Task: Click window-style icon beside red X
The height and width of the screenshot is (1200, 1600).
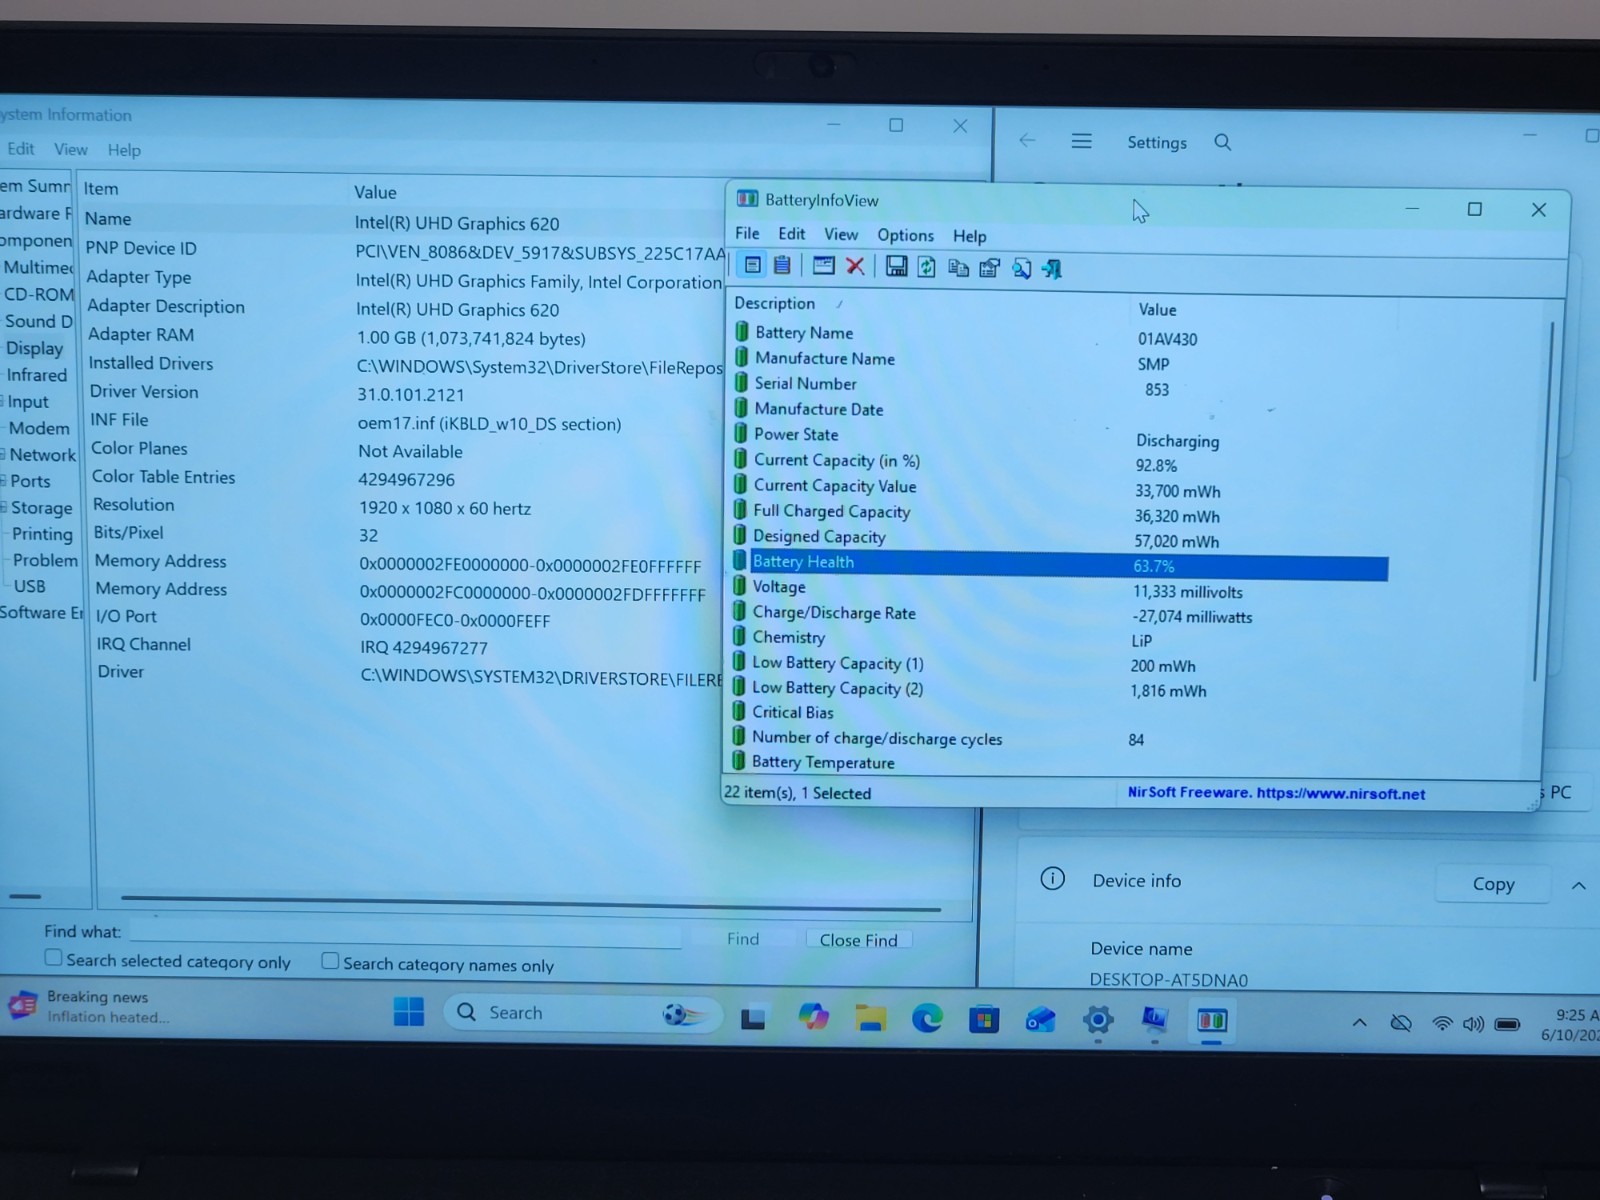Action: tap(823, 265)
